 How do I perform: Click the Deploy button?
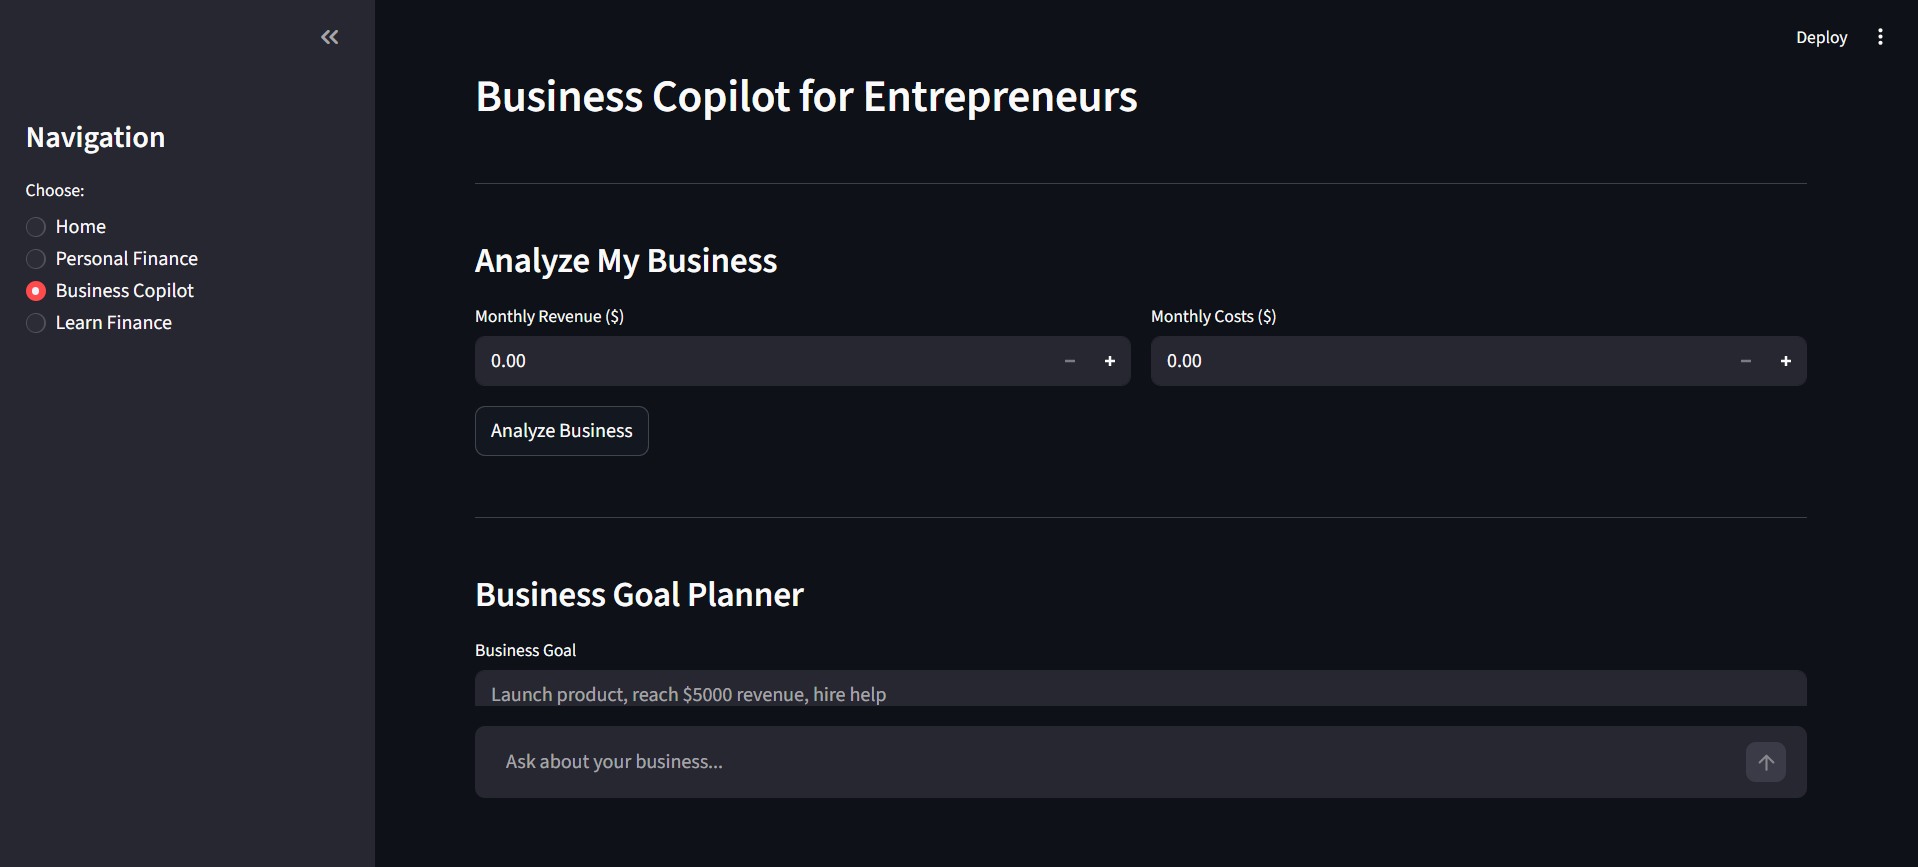pos(1821,37)
